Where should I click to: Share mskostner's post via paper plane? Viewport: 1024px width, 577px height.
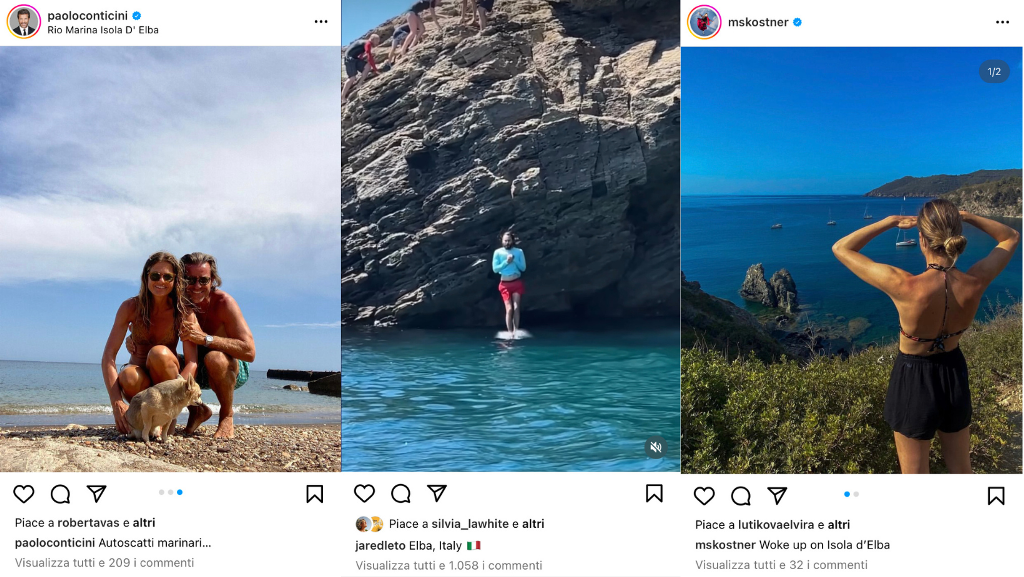coord(777,496)
